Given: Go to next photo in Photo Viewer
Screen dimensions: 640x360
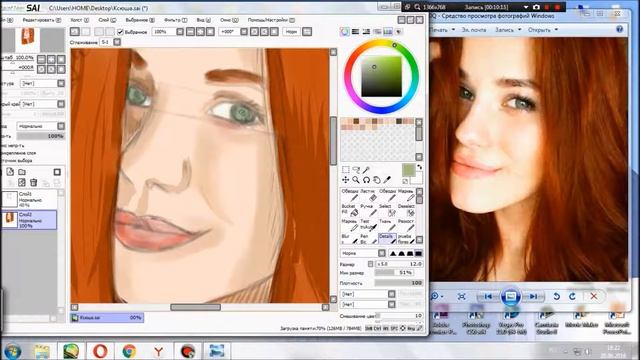Looking at the screenshot, I should pos(533,297).
